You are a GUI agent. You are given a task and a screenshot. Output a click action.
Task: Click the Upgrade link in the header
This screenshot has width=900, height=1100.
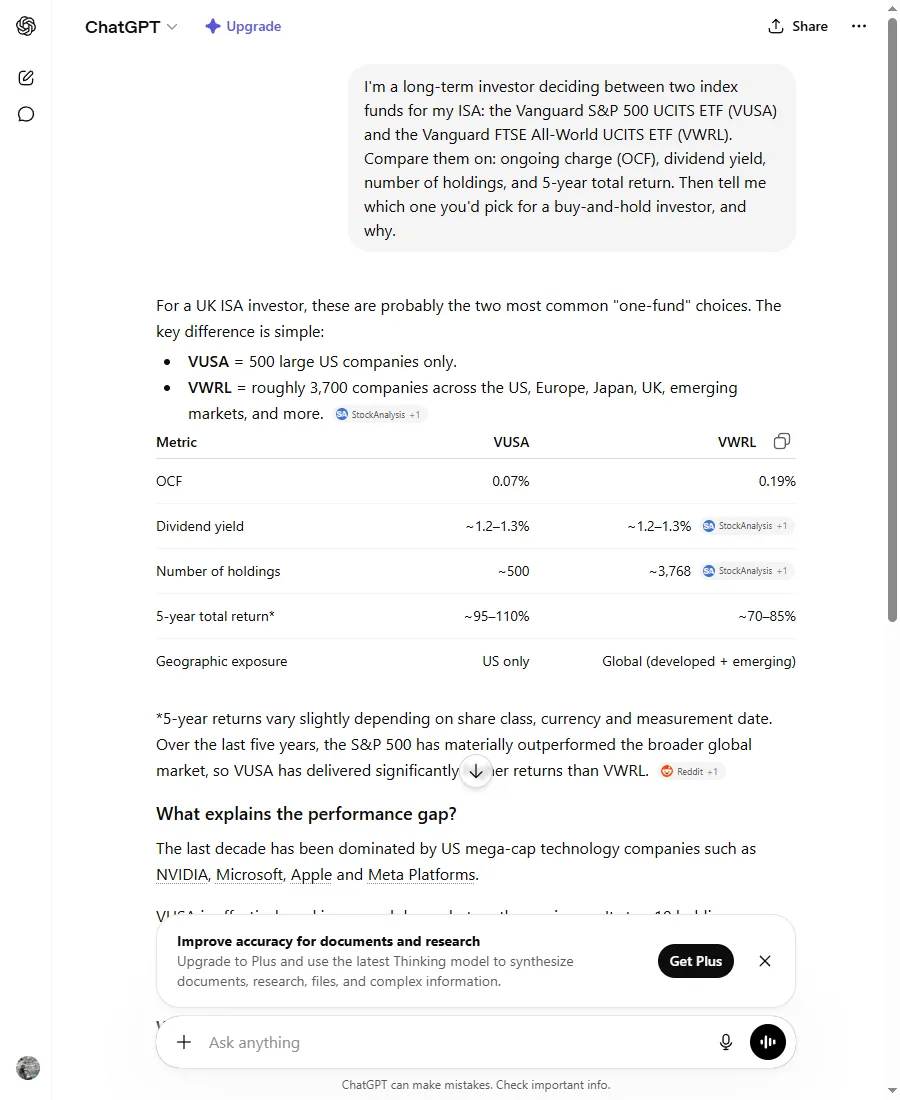pos(243,26)
